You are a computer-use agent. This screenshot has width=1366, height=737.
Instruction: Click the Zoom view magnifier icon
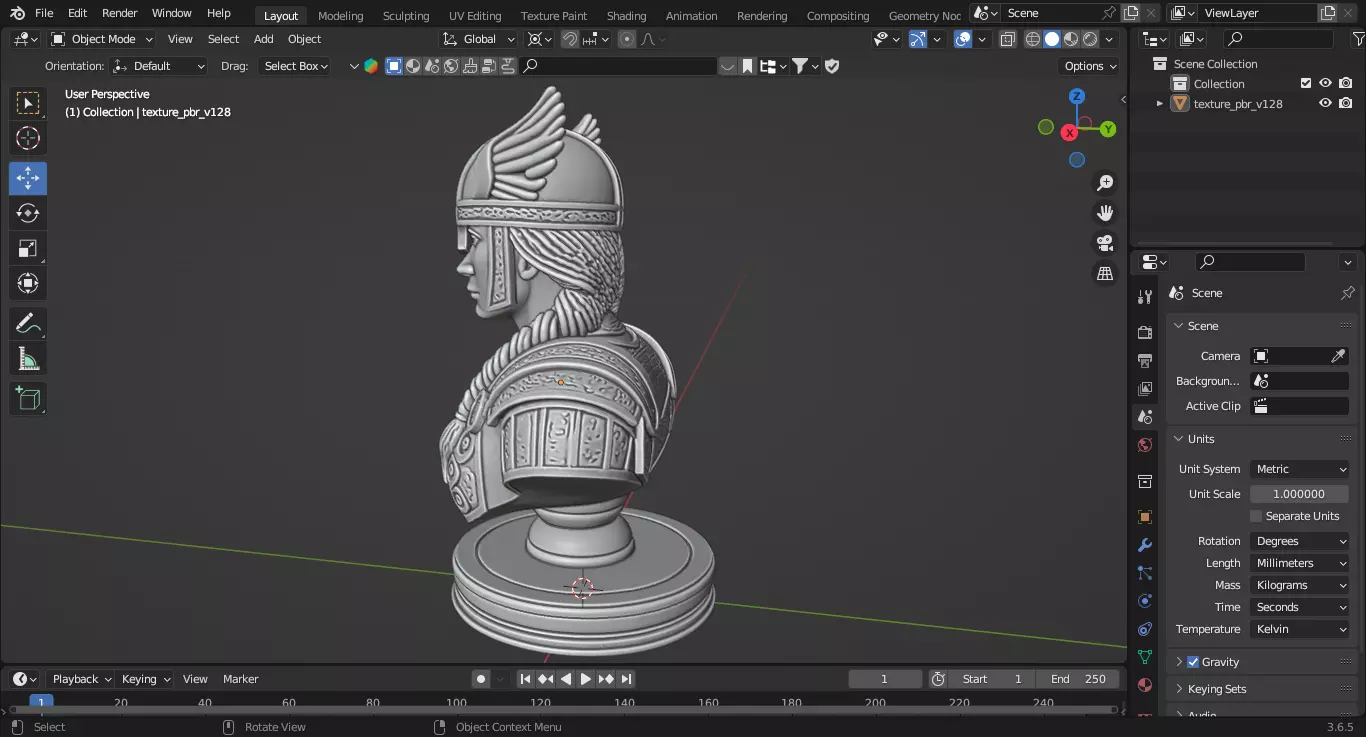[1105, 183]
